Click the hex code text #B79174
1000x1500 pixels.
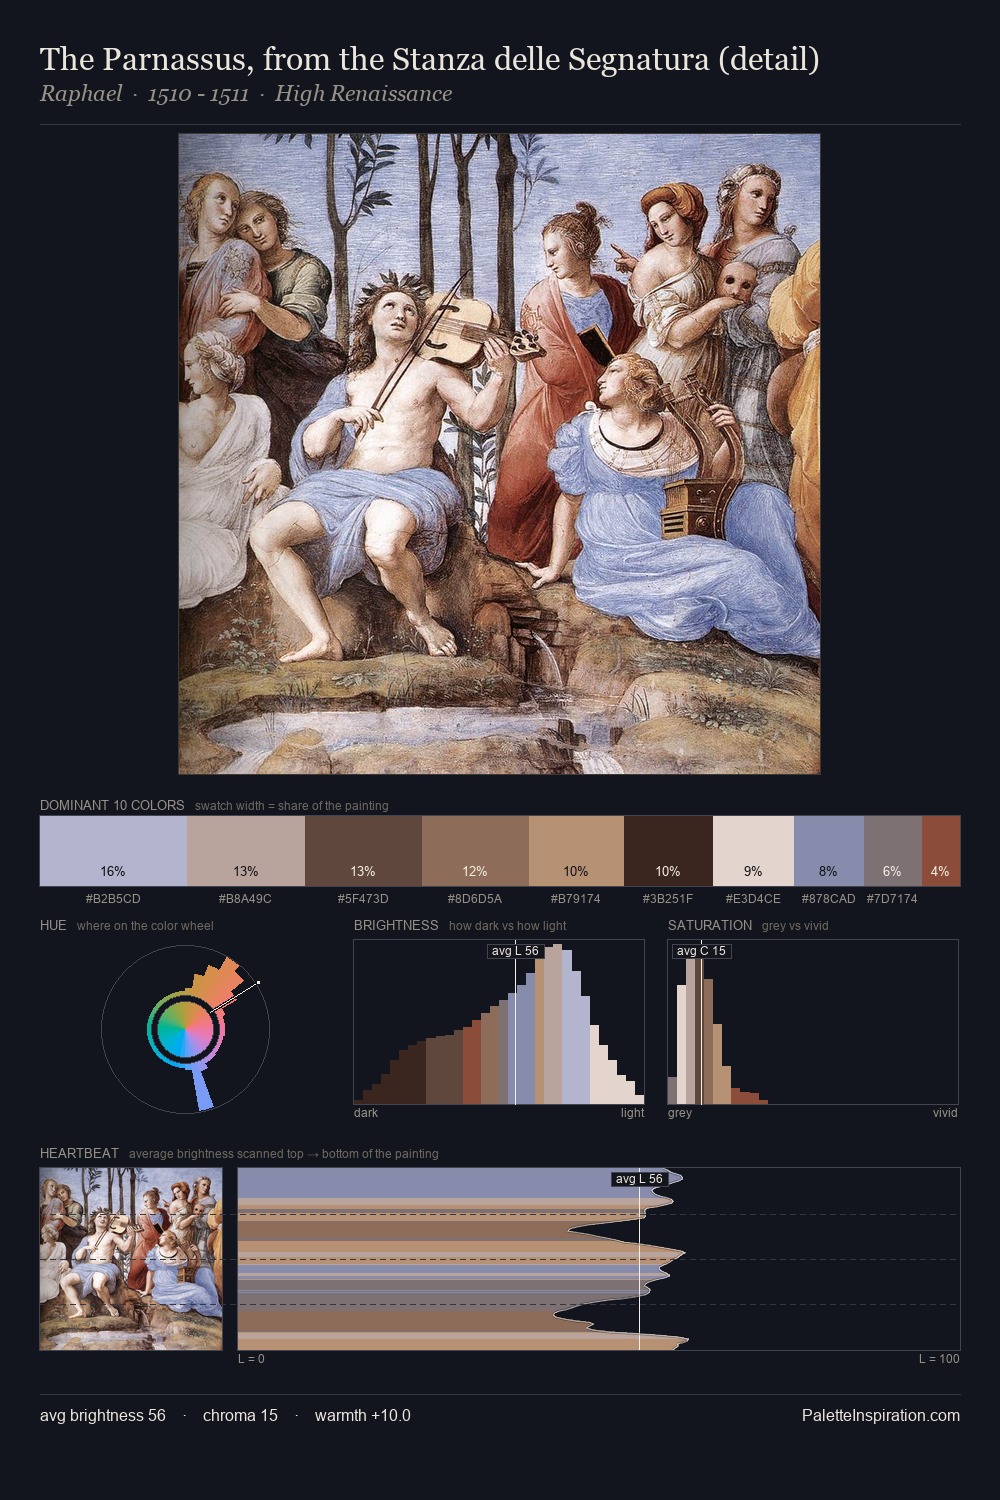click(x=576, y=899)
